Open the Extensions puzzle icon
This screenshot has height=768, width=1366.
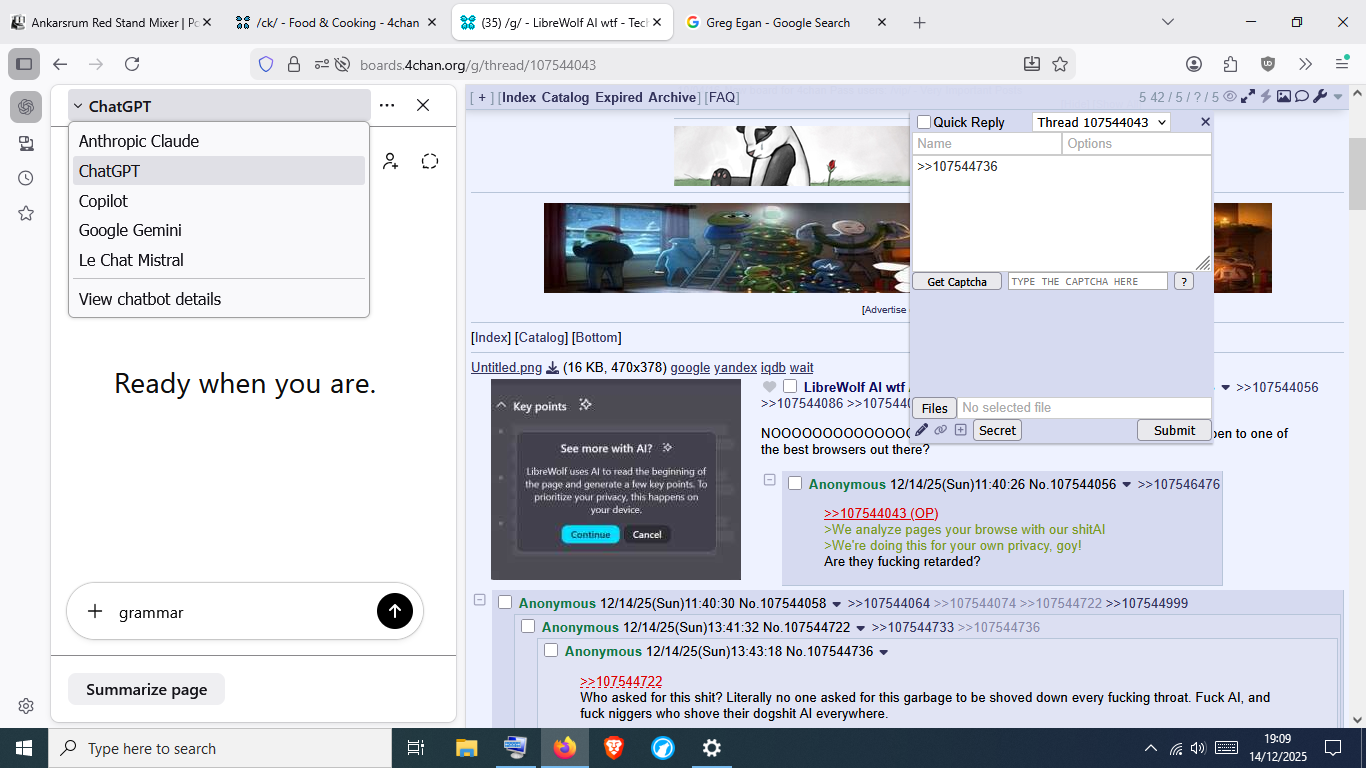1231,64
